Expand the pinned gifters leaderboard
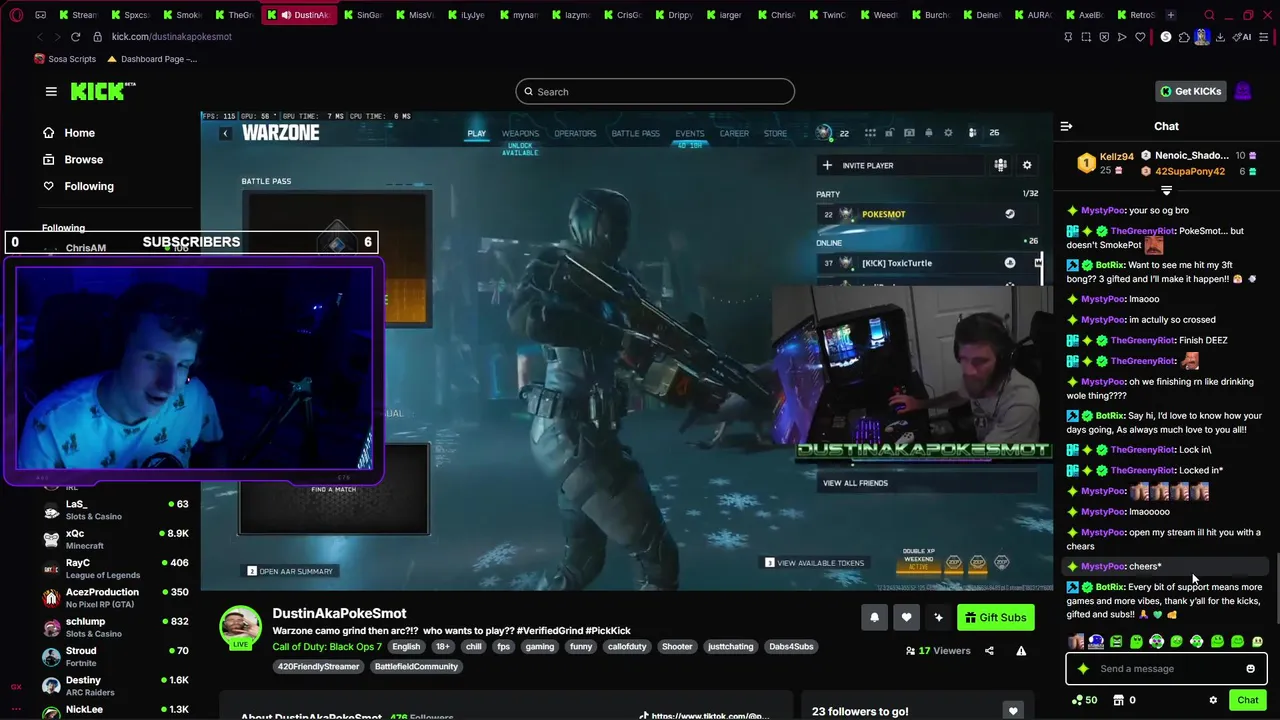Image resolution: width=1280 pixels, height=720 pixels. click(1166, 190)
